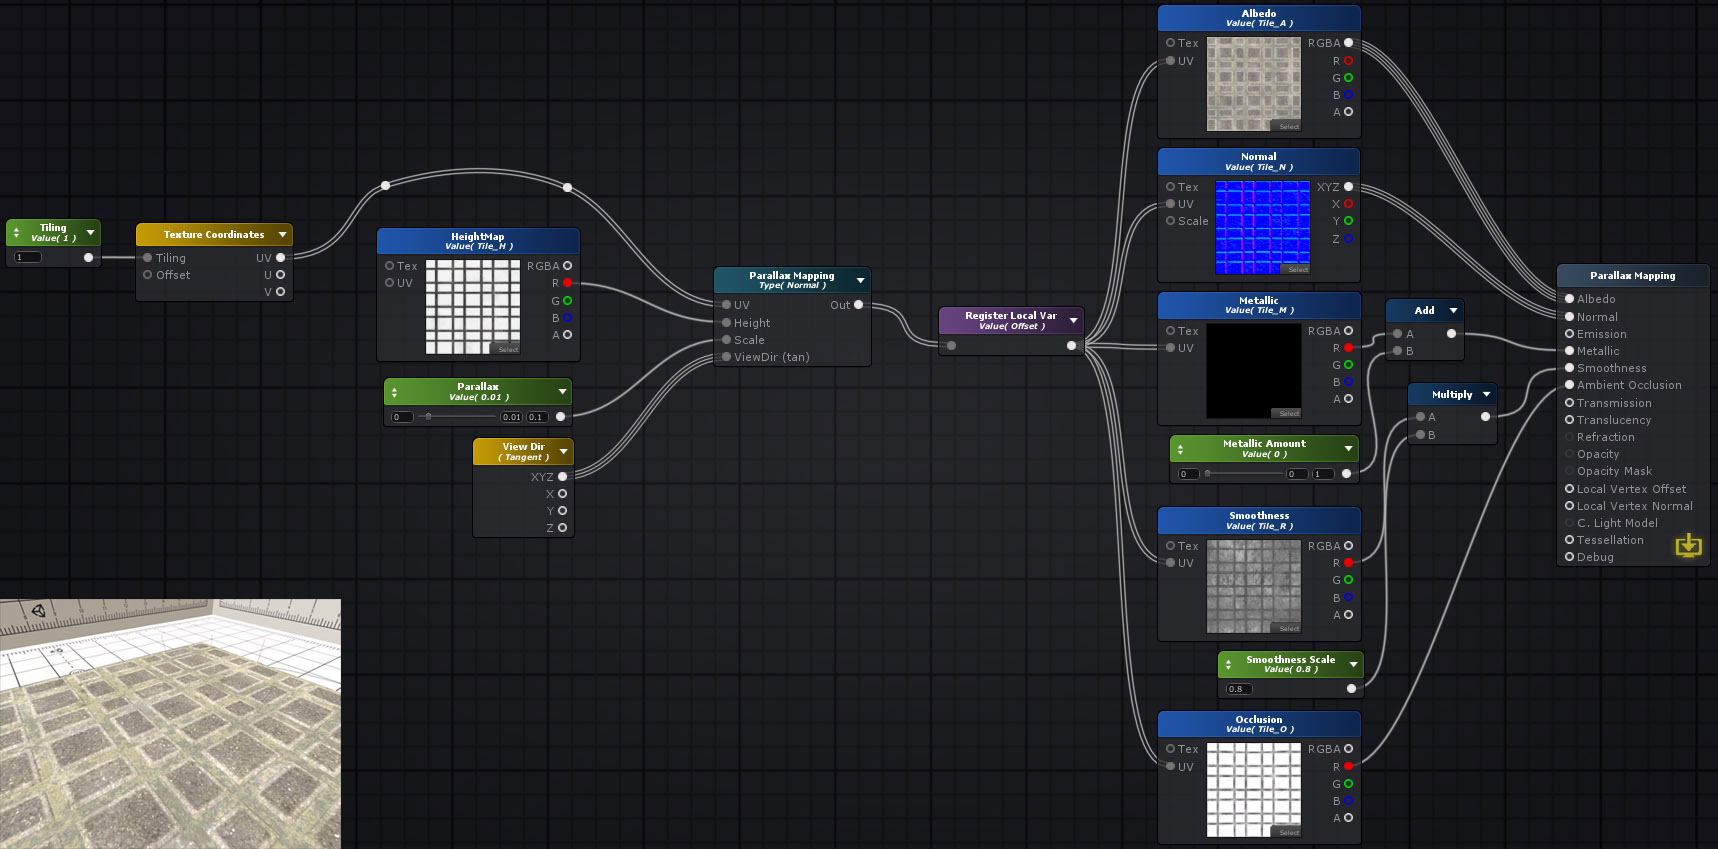Click the up-down arrows icon on Metallic Amount node

click(x=1180, y=449)
